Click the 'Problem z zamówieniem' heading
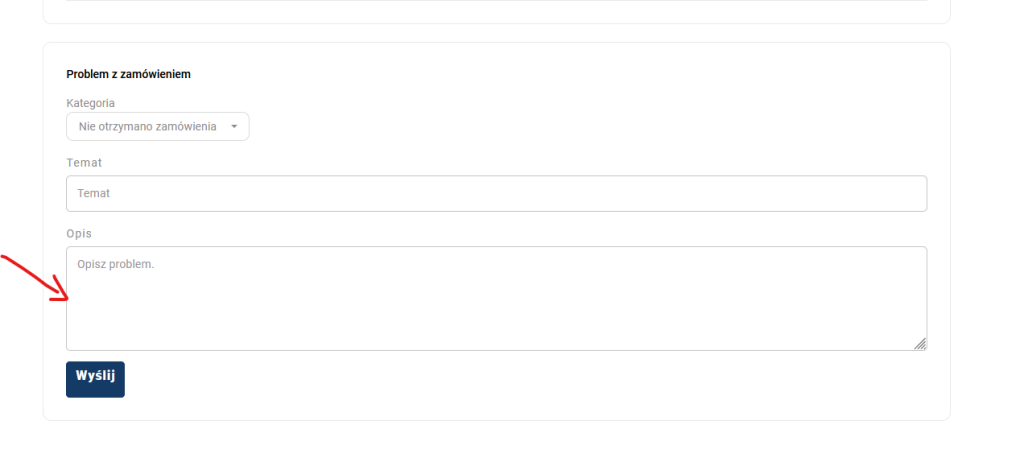Screen dimensions: 1024x454 tap(128, 74)
